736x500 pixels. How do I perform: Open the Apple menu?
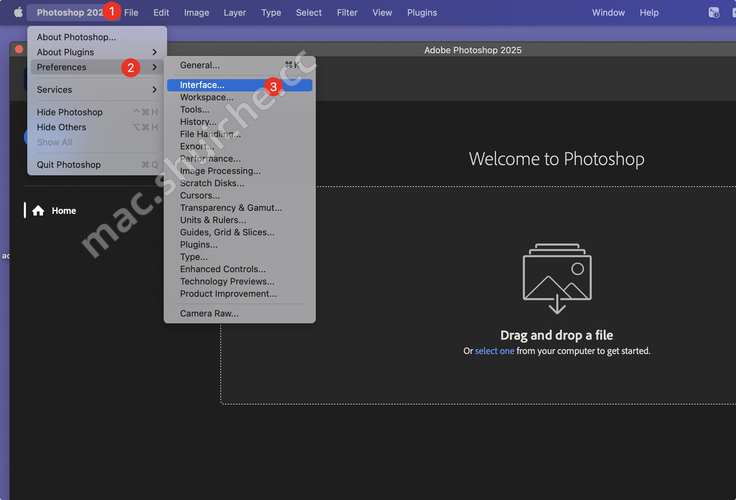(18, 12)
